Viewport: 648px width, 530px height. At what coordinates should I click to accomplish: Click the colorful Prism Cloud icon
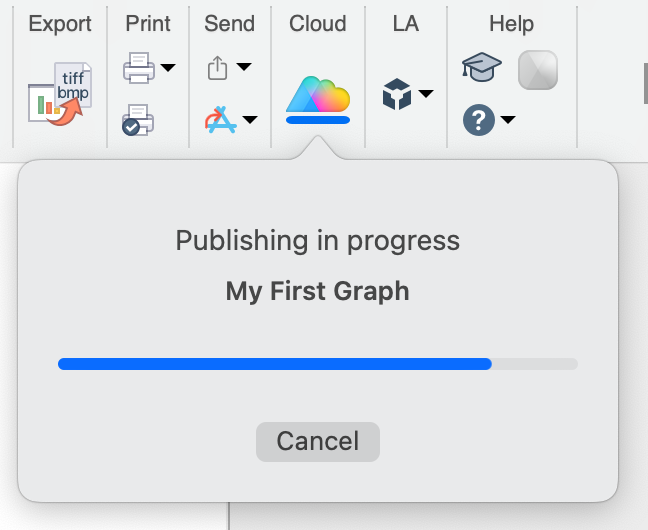tap(318, 96)
